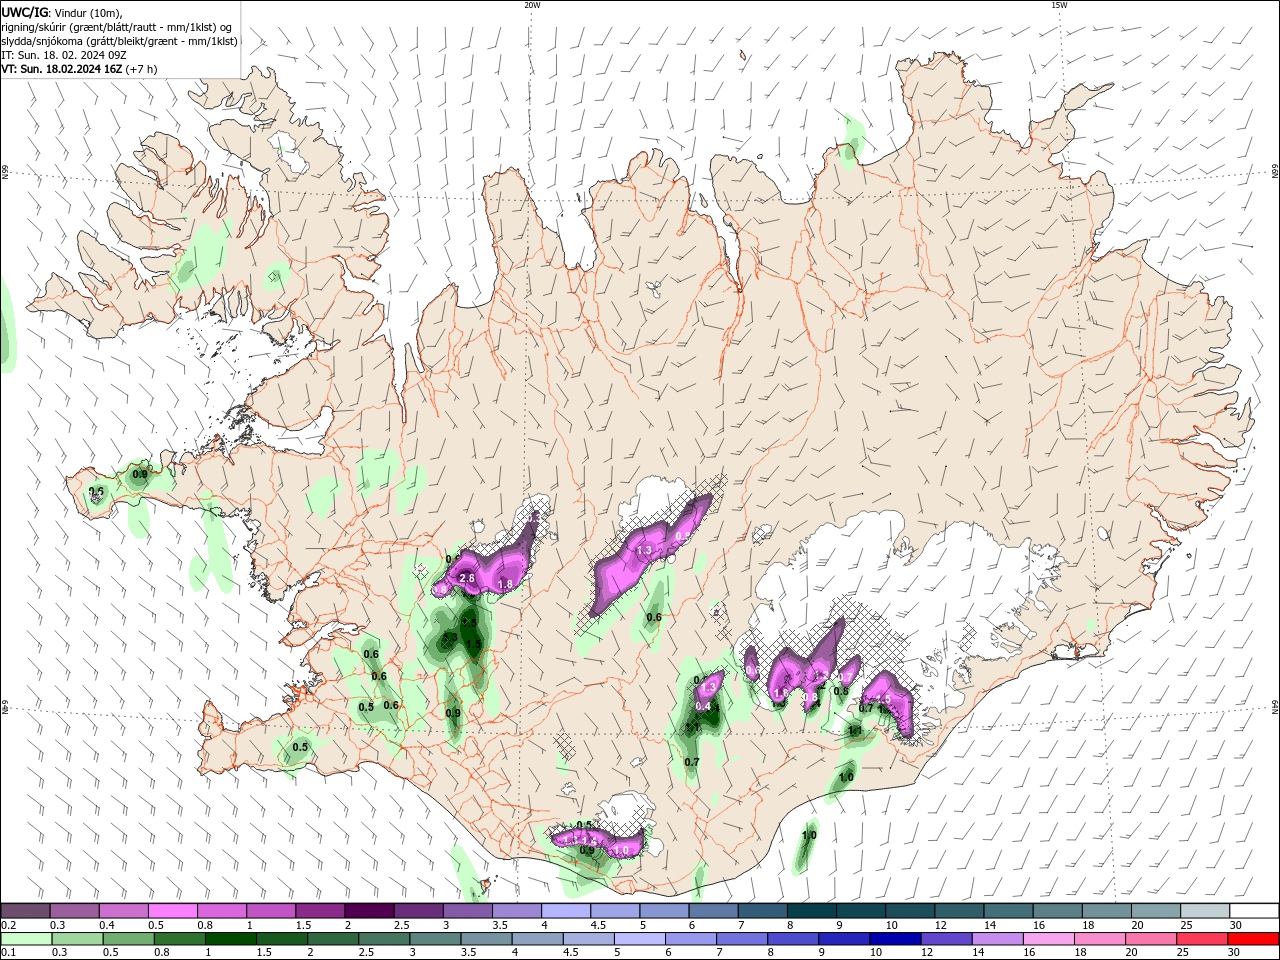Select the light gray 25 snow legend swatch
The height and width of the screenshot is (960, 1280).
coord(1204,911)
